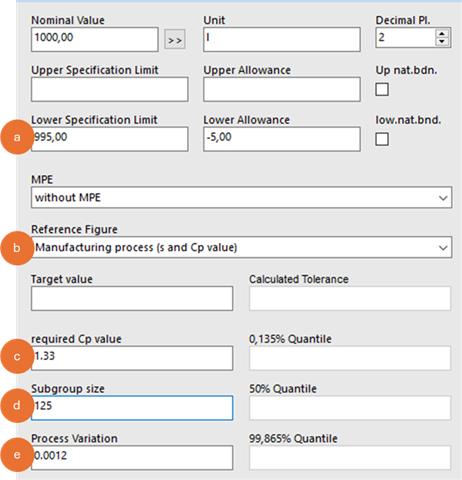The image size is (462, 480).
Task: Click the Unit input field
Action: tap(282, 40)
